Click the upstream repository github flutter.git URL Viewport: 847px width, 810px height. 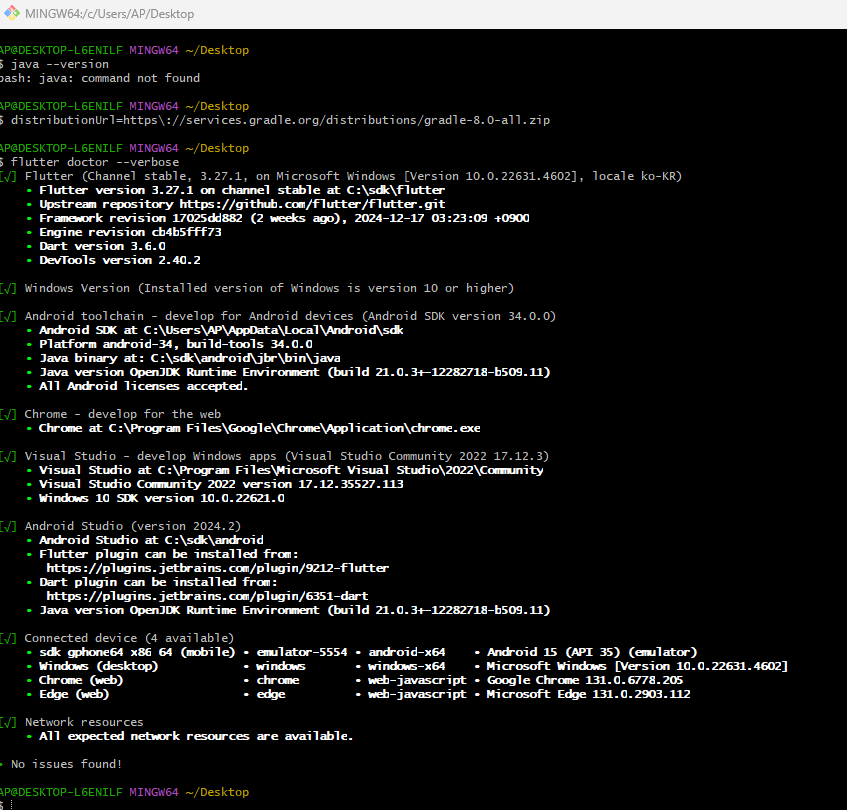pos(312,204)
